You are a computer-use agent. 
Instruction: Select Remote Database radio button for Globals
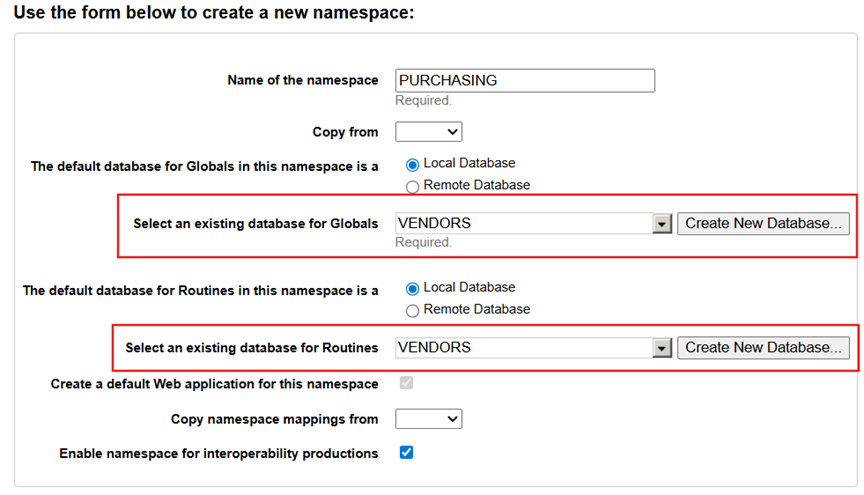click(x=412, y=185)
